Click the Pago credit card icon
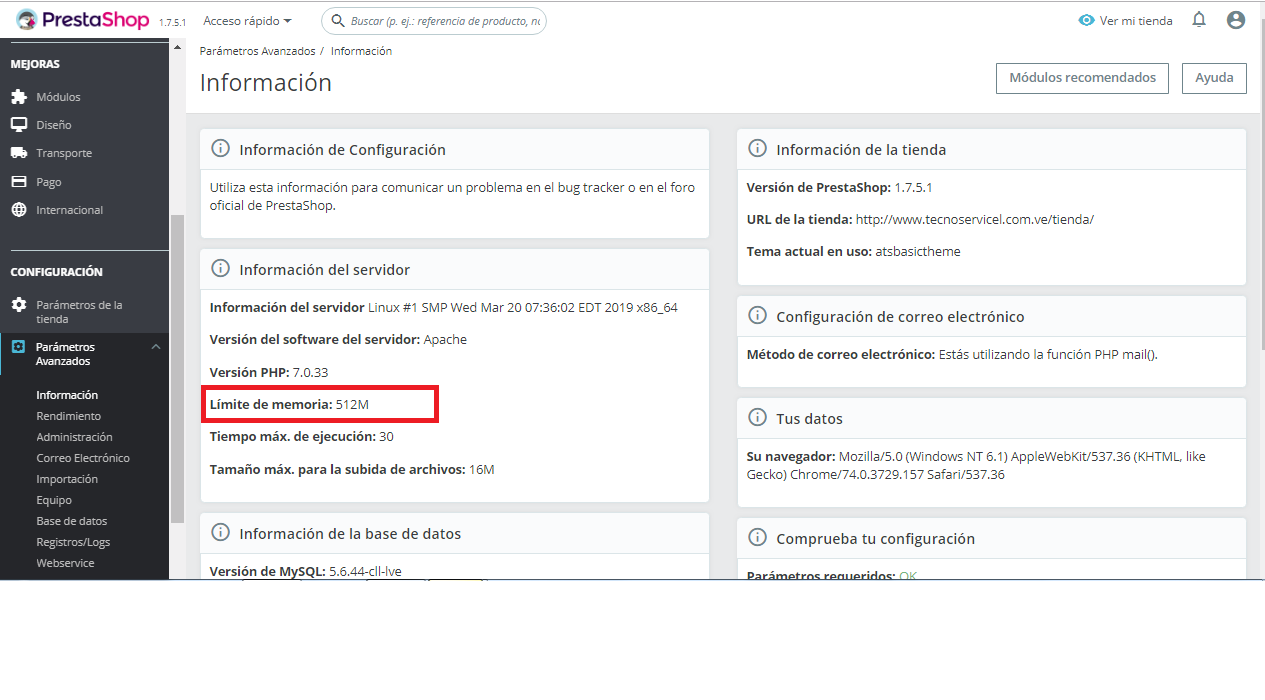This screenshot has height=700, width=1265. click(x=18, y=182)
